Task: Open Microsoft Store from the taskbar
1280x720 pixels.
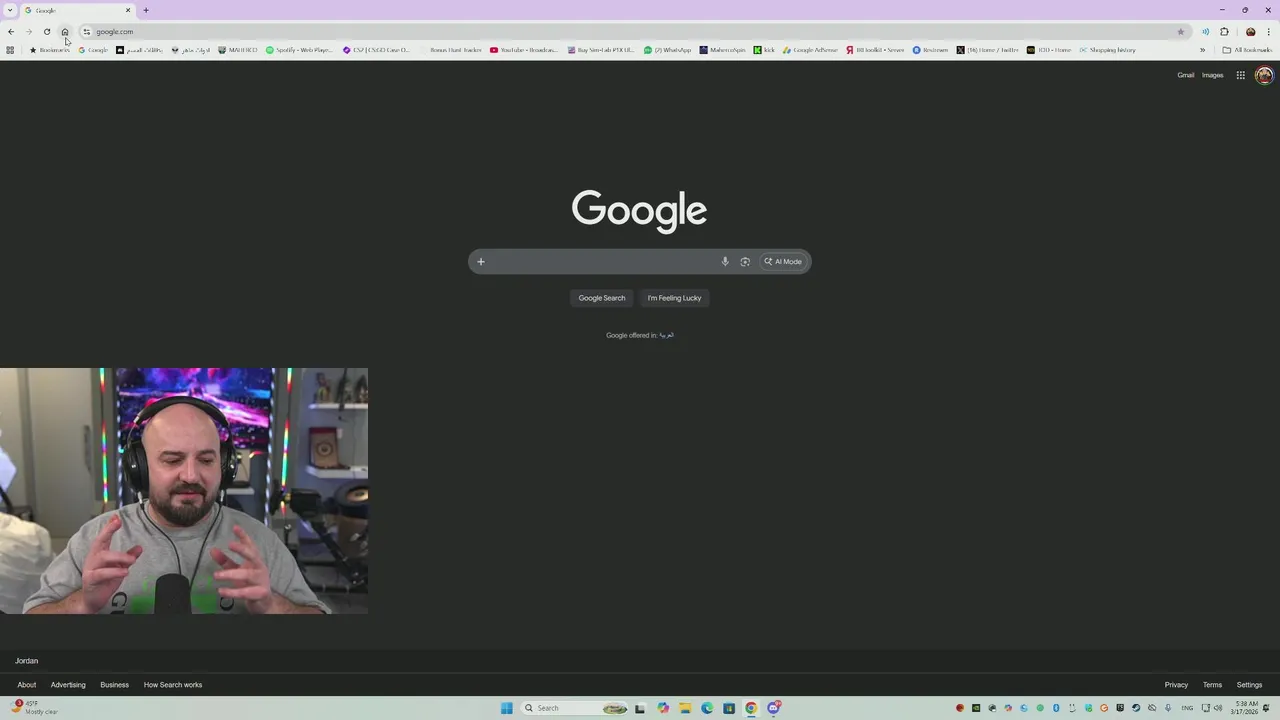Action: point(729,708)
